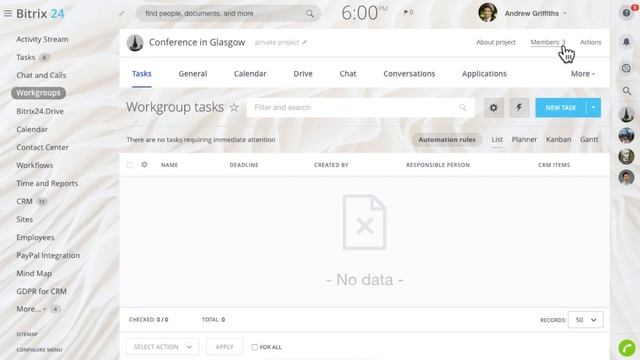Screen dimensions: 640x360
Task: Expand the More tabs dropdown
Action: (582, 74)
